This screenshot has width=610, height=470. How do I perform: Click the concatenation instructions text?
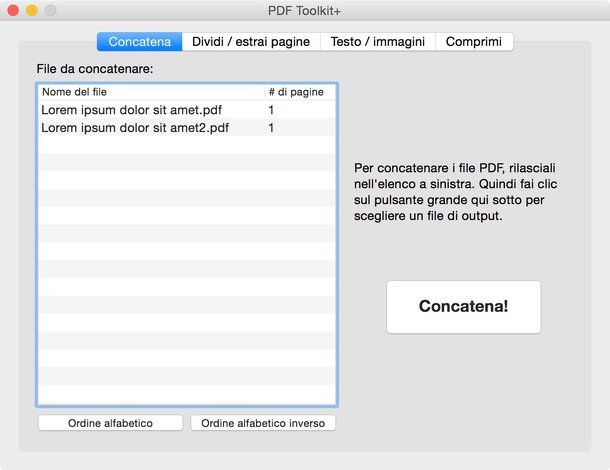[456, 192]
